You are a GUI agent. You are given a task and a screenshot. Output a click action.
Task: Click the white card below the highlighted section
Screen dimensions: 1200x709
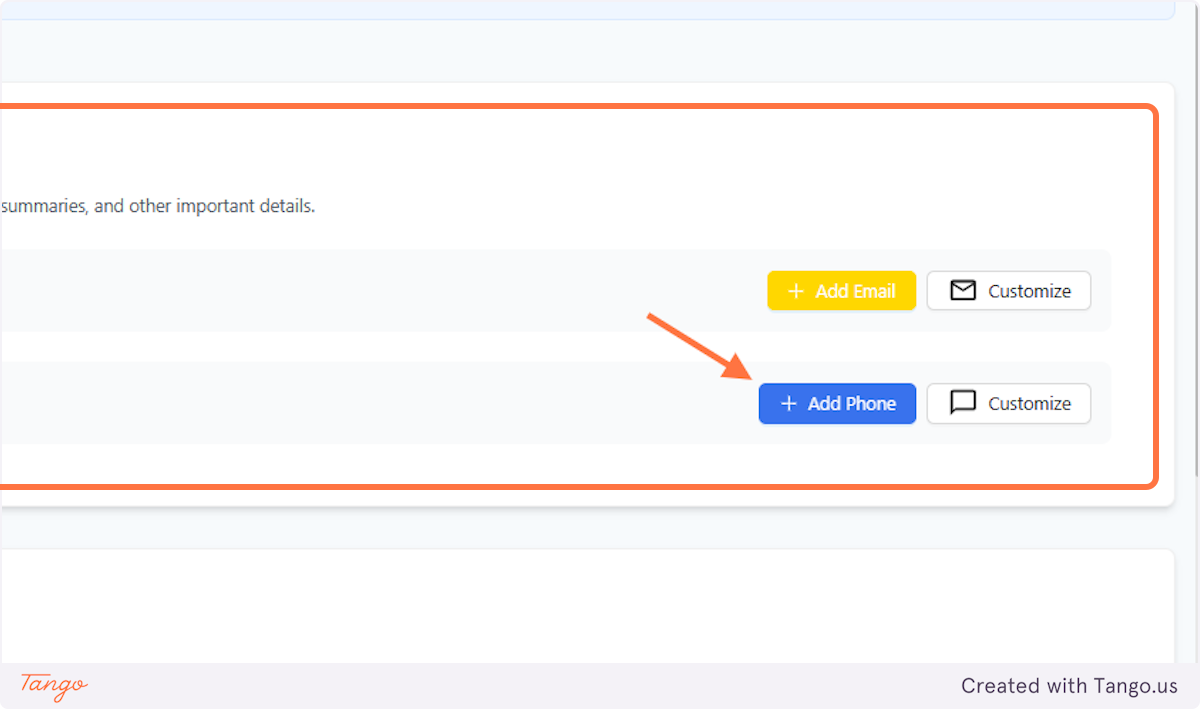point(580,600)
